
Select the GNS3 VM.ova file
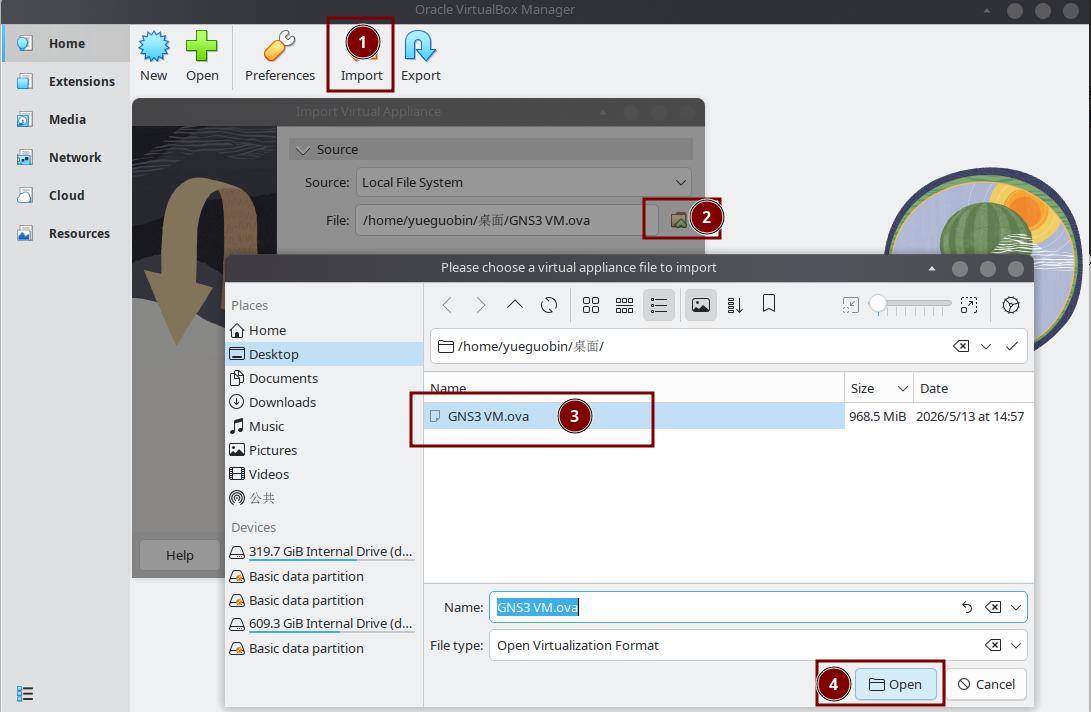pos(634,416)
